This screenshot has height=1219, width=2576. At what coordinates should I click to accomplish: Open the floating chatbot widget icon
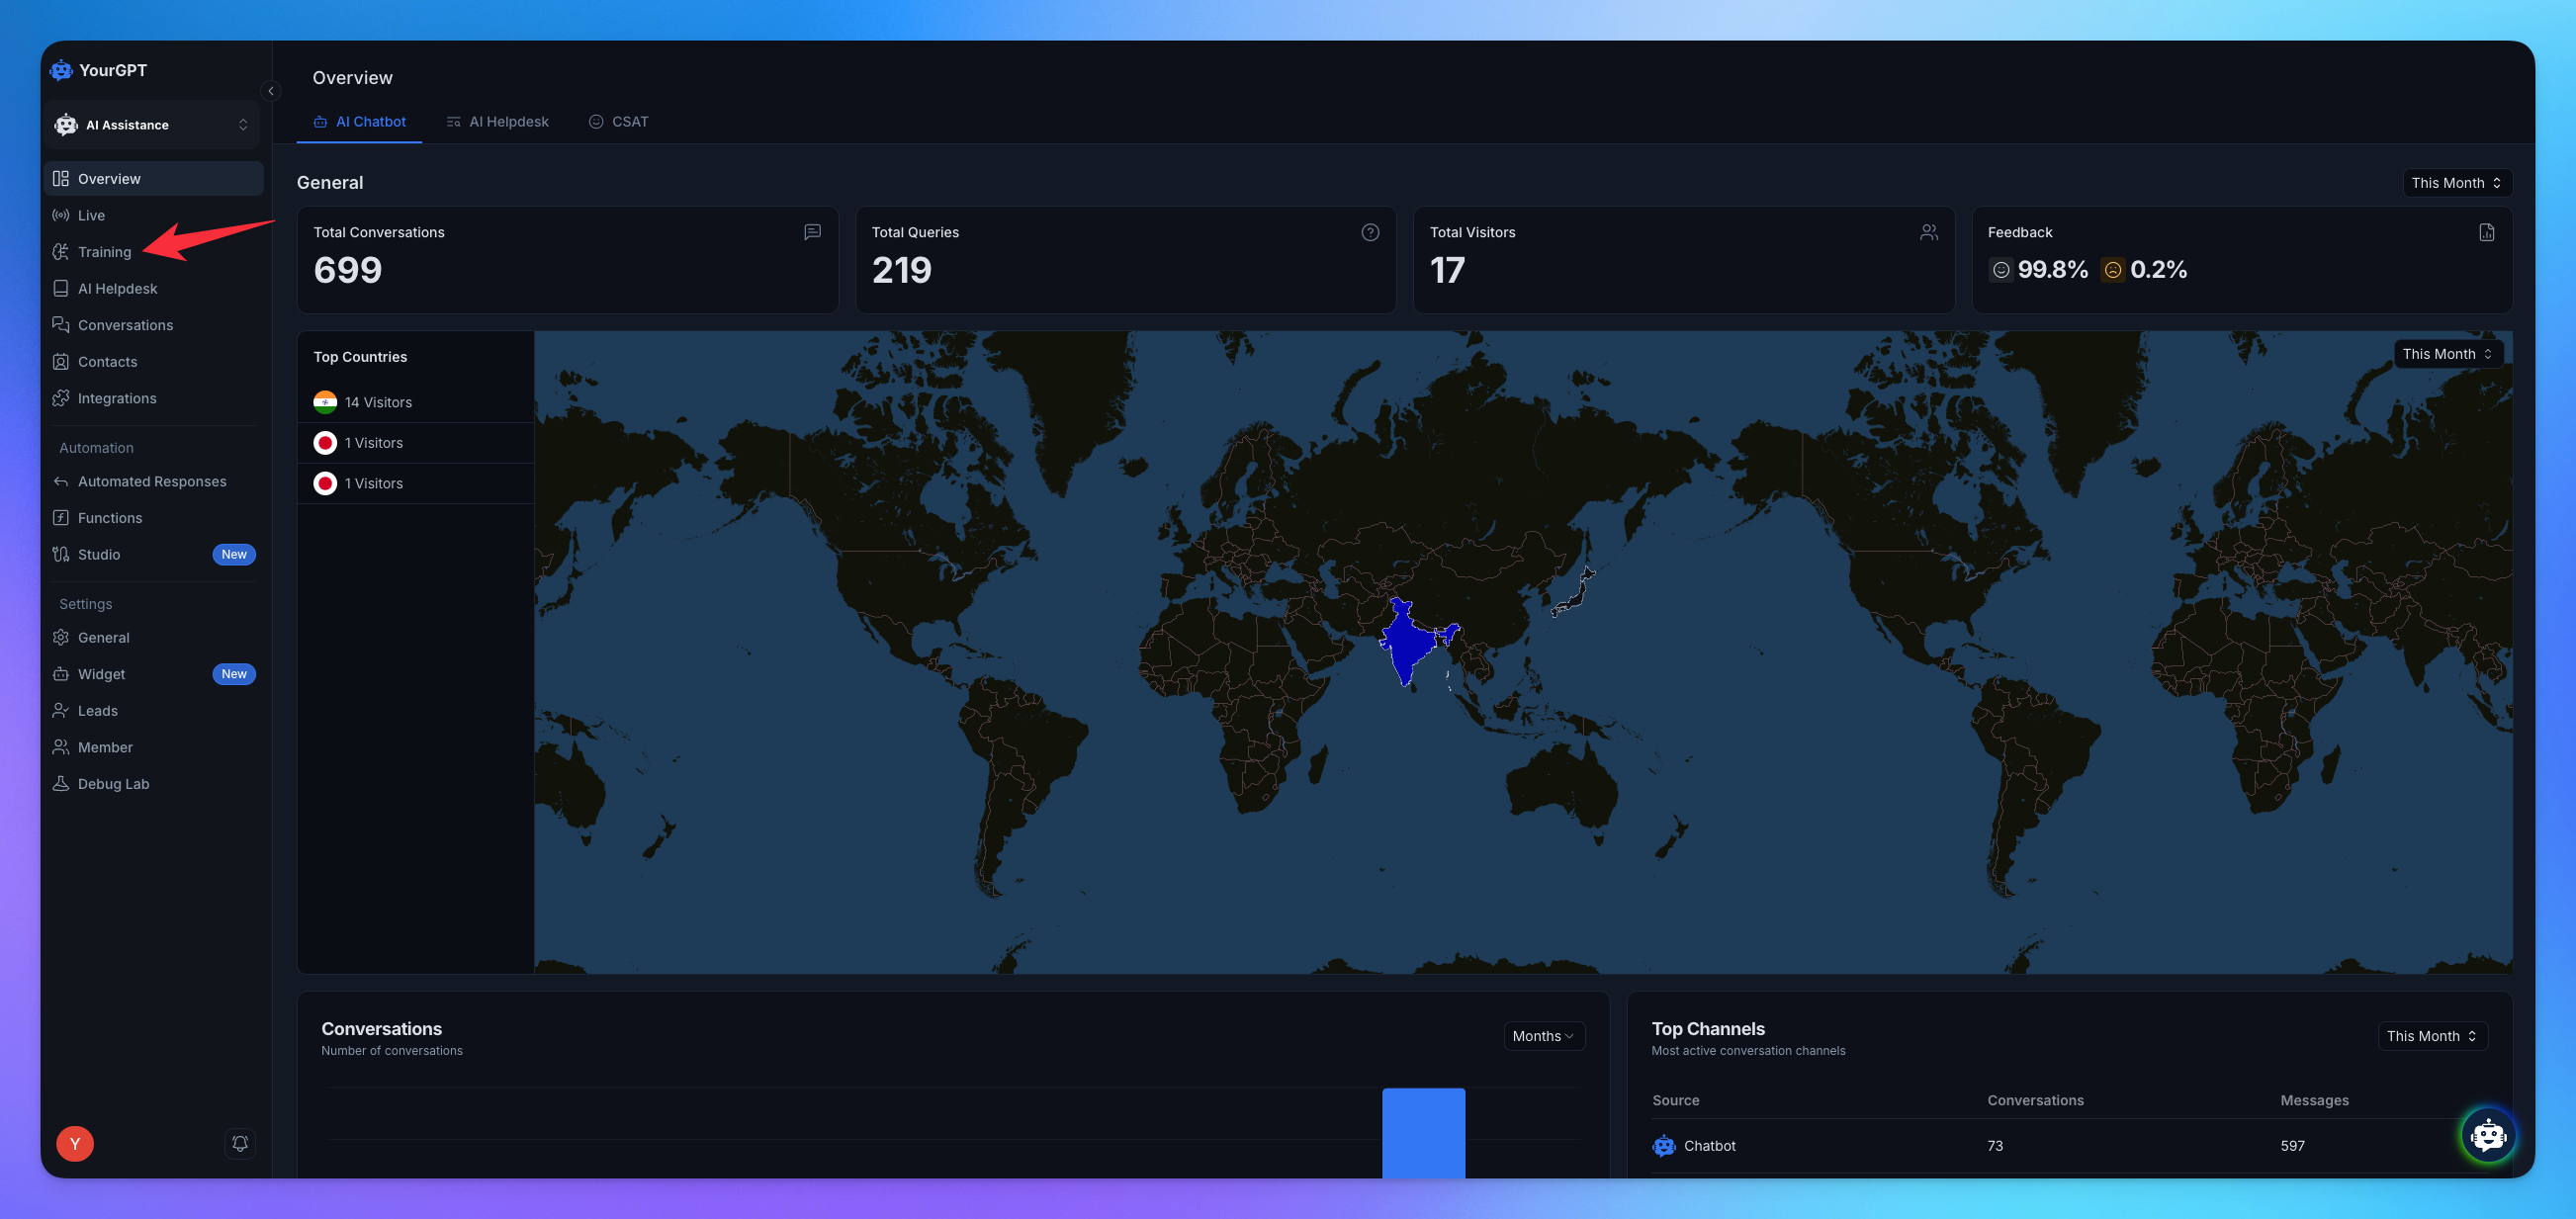coord(2487,1135)
